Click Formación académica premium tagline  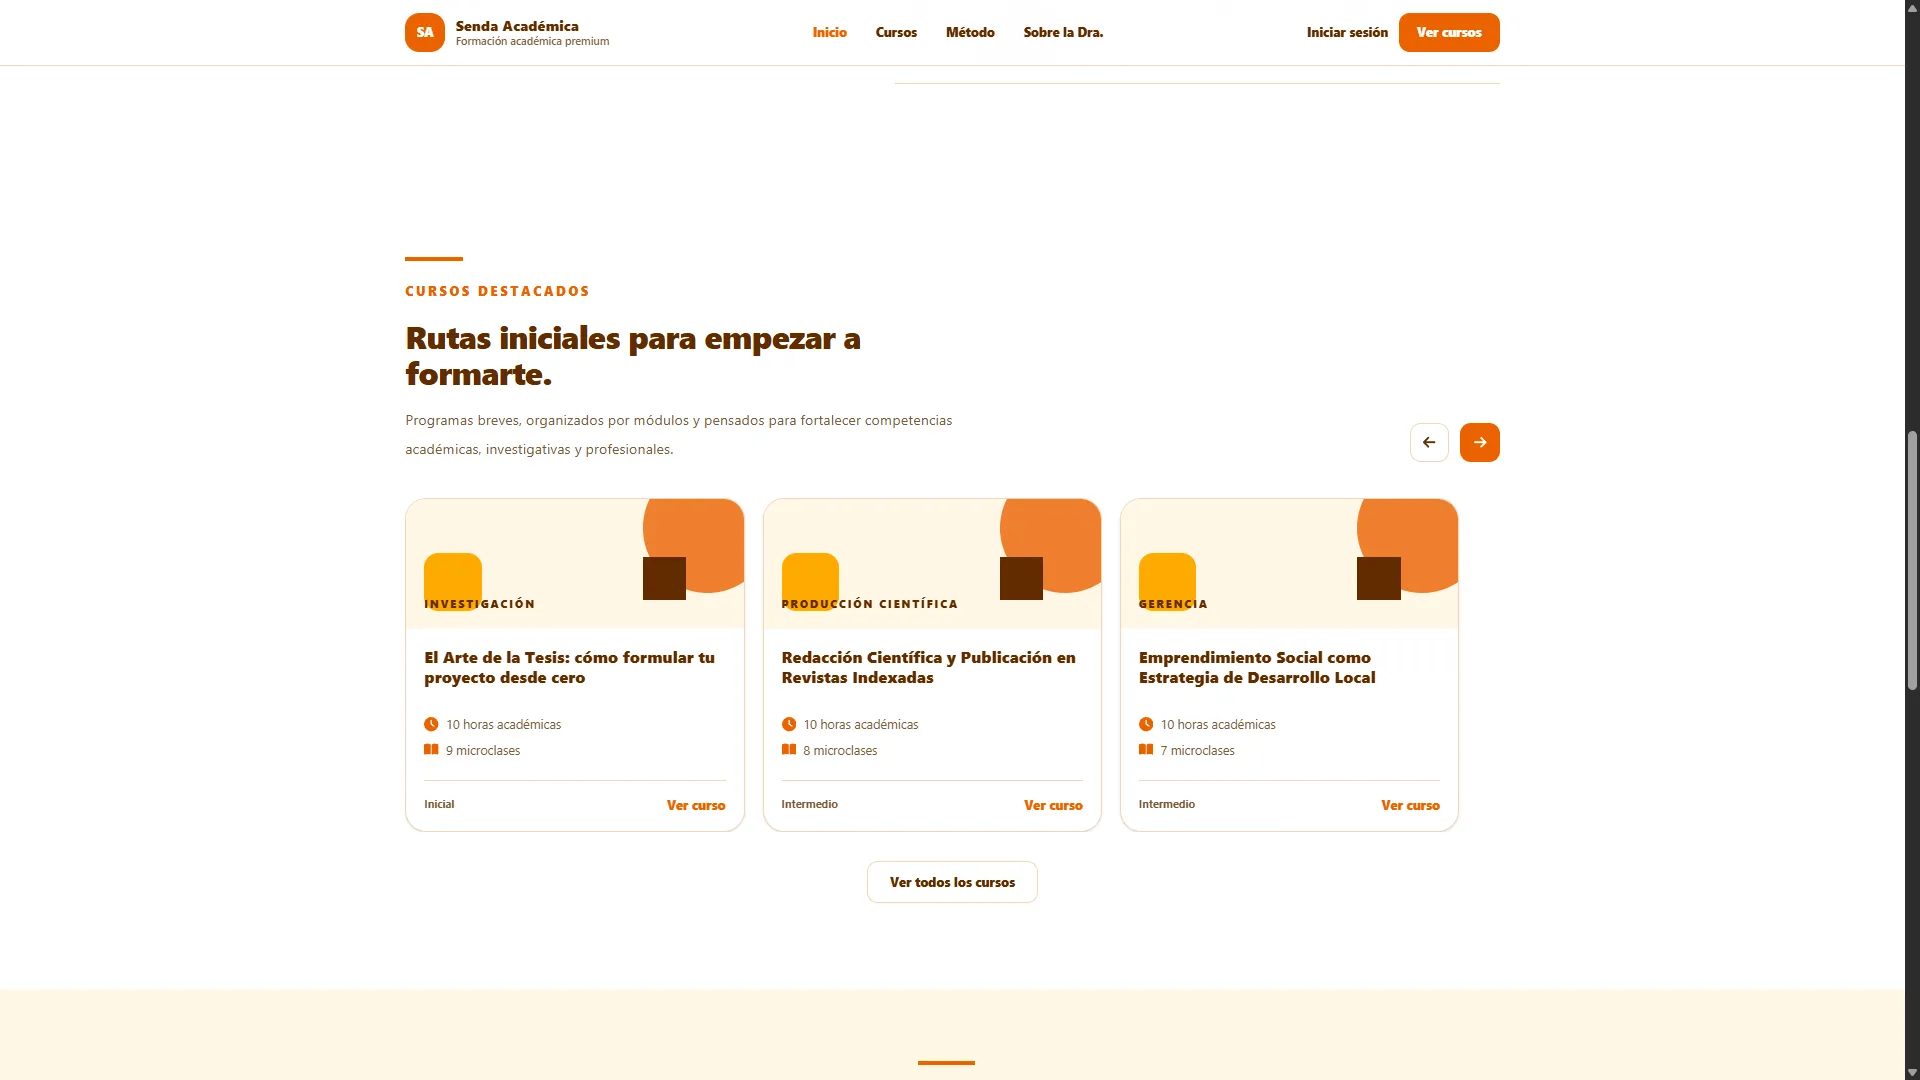pyautogui.click(x=532, y=41)
